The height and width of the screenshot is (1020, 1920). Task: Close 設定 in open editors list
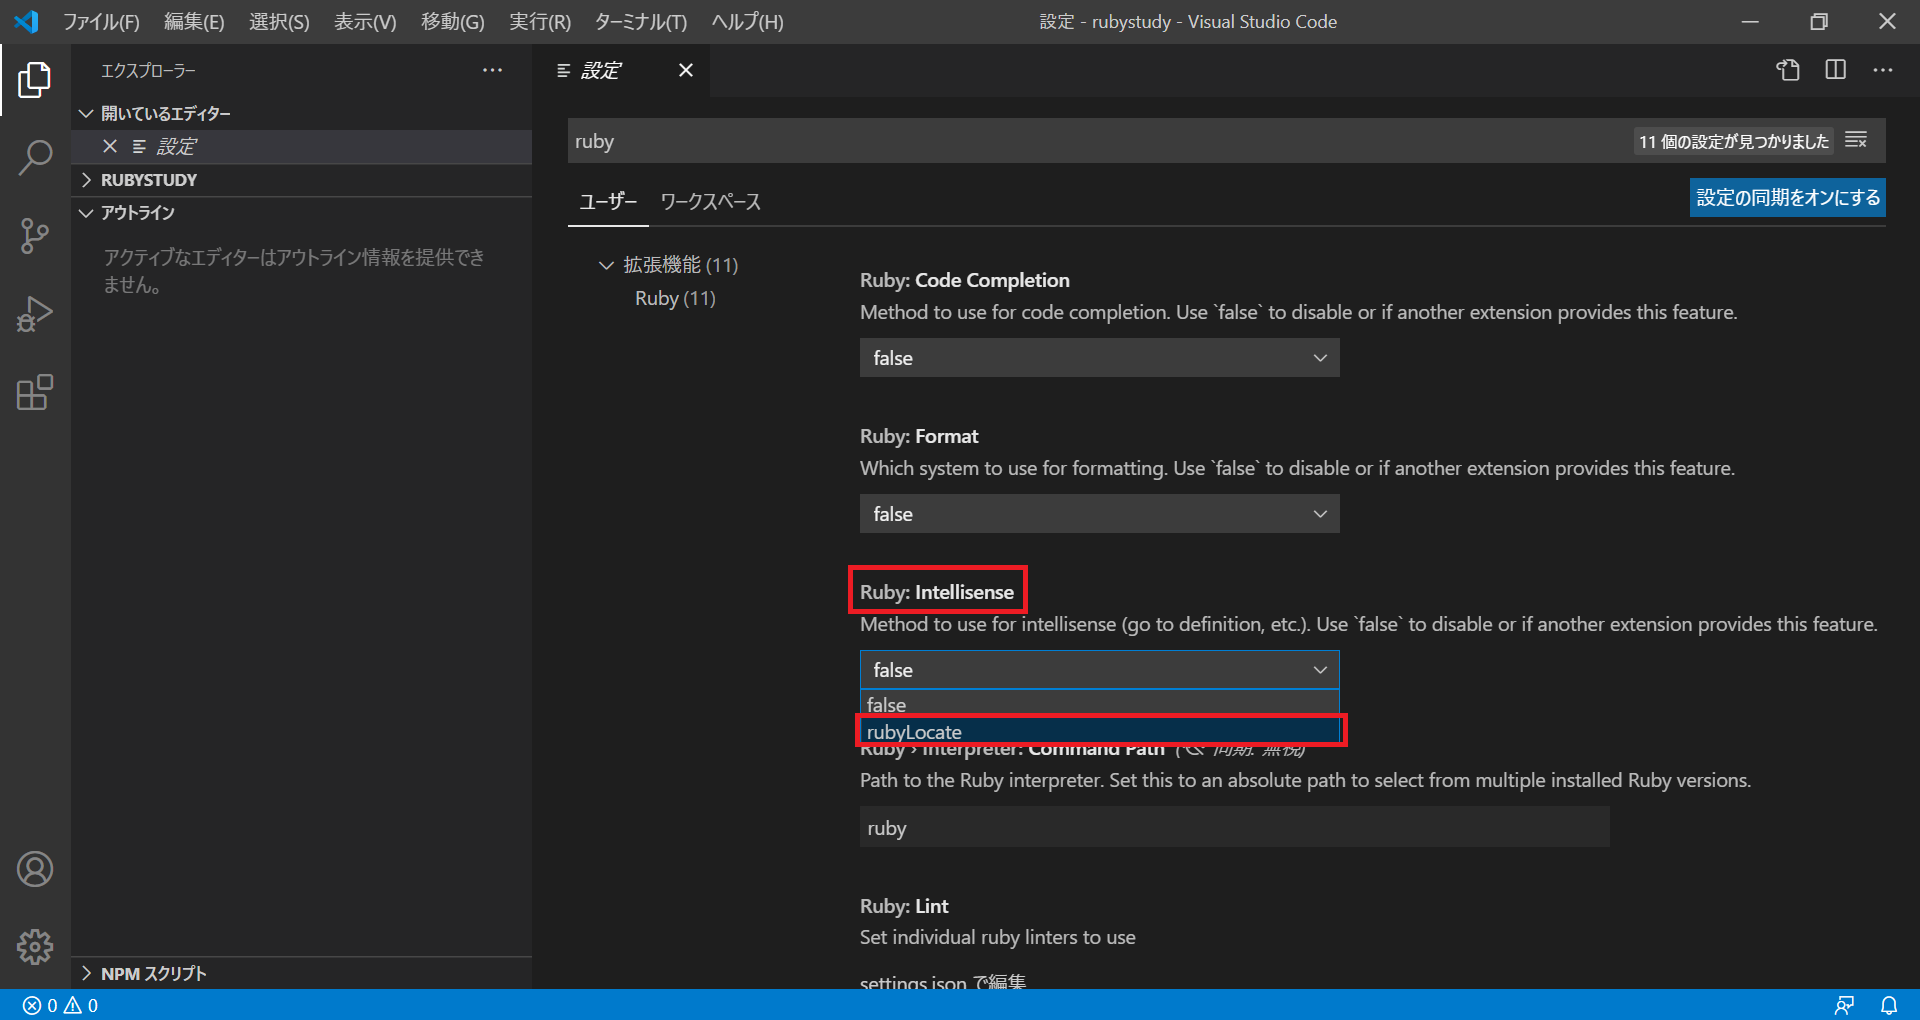(110, 146)
